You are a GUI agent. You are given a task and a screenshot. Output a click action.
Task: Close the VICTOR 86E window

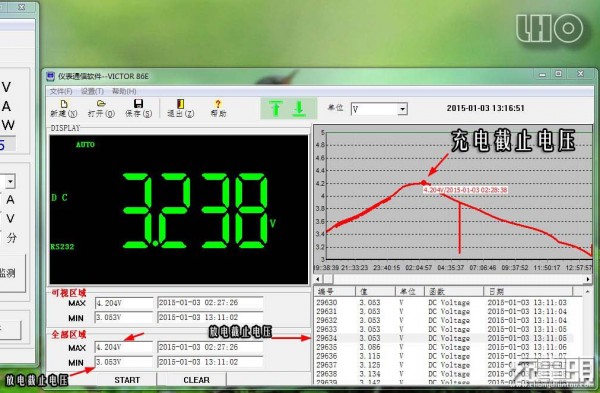[580, 73]
